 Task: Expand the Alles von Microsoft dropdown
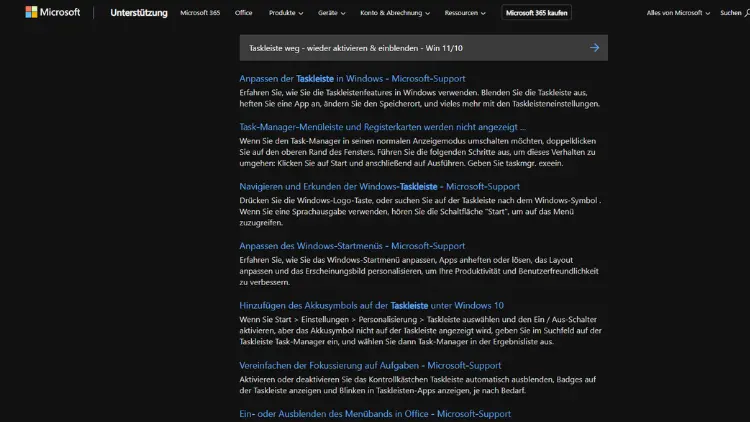coord(678,13)
